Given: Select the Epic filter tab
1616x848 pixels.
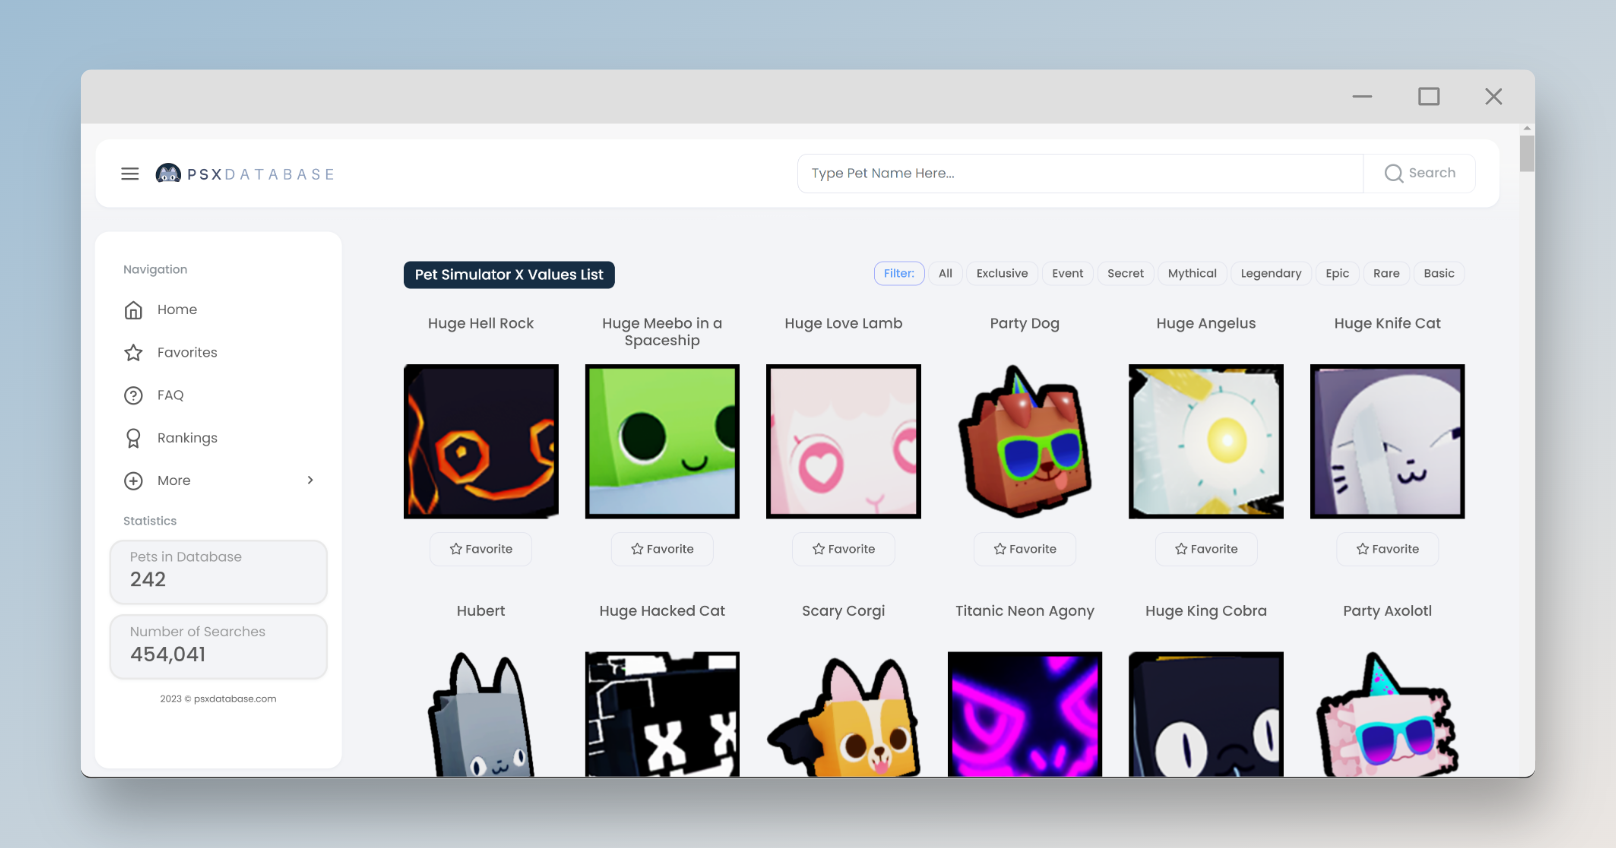Looking at the screenshot, I should coord(1337,273).
